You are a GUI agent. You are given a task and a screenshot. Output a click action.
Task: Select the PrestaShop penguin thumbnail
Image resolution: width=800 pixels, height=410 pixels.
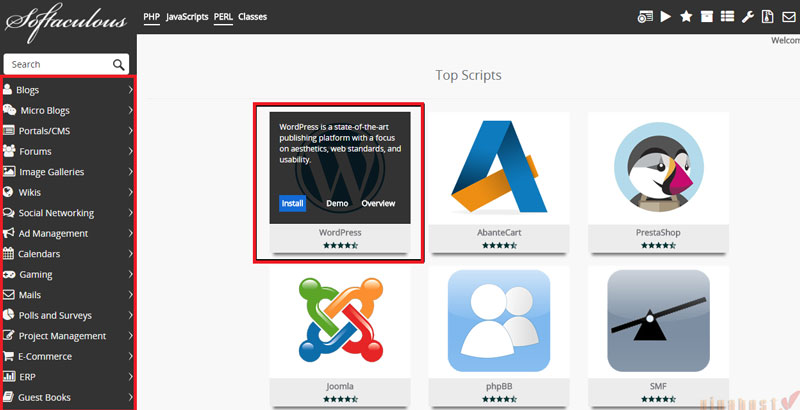coord(658,167)
